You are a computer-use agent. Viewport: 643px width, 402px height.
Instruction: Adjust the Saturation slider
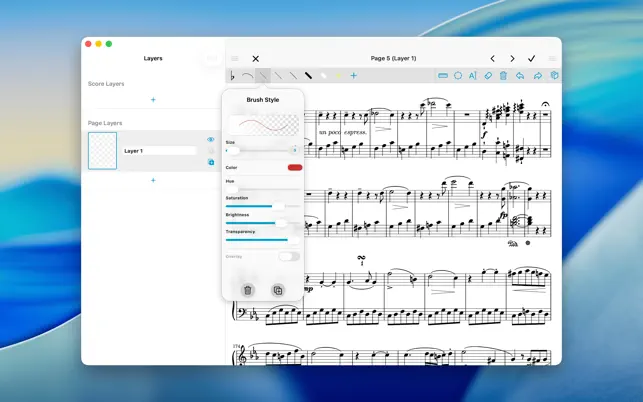tap(263, 206)
